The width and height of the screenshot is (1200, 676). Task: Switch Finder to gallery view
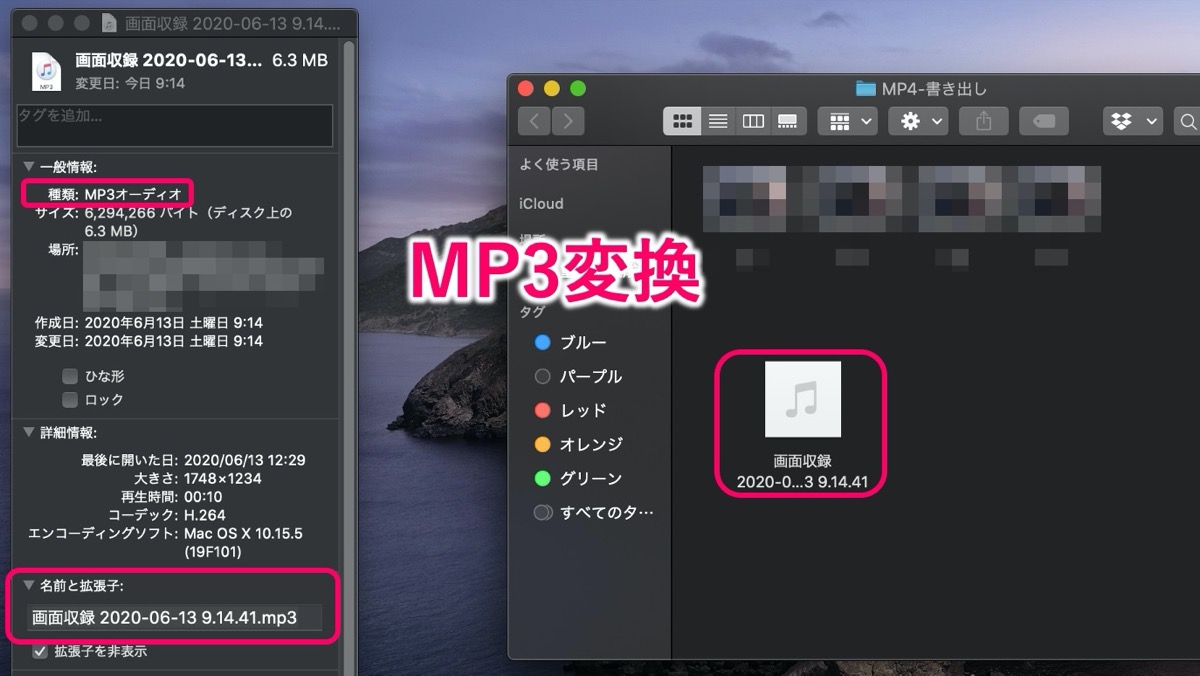(x=788, y=122)
